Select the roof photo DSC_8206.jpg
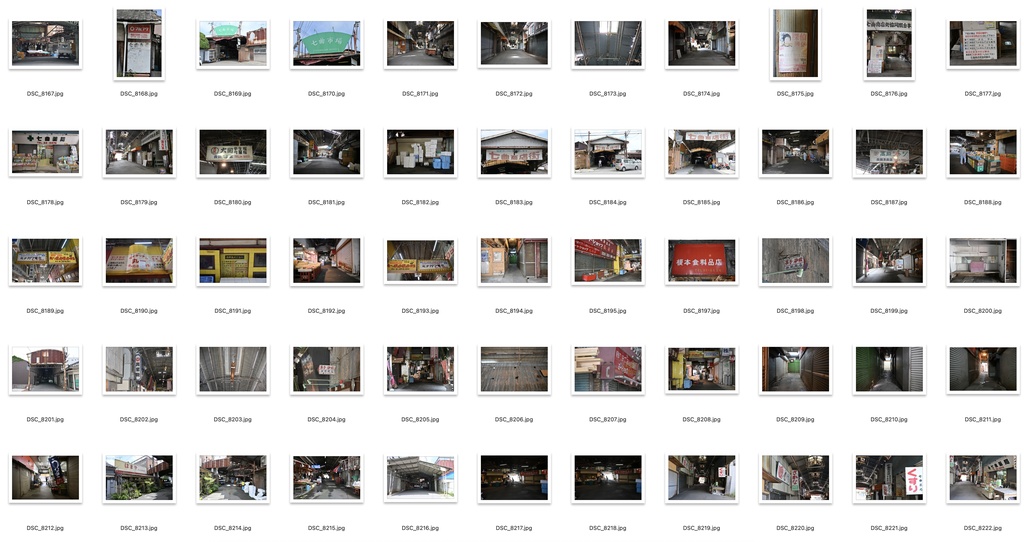The image size is (1024, 542). 514,370
